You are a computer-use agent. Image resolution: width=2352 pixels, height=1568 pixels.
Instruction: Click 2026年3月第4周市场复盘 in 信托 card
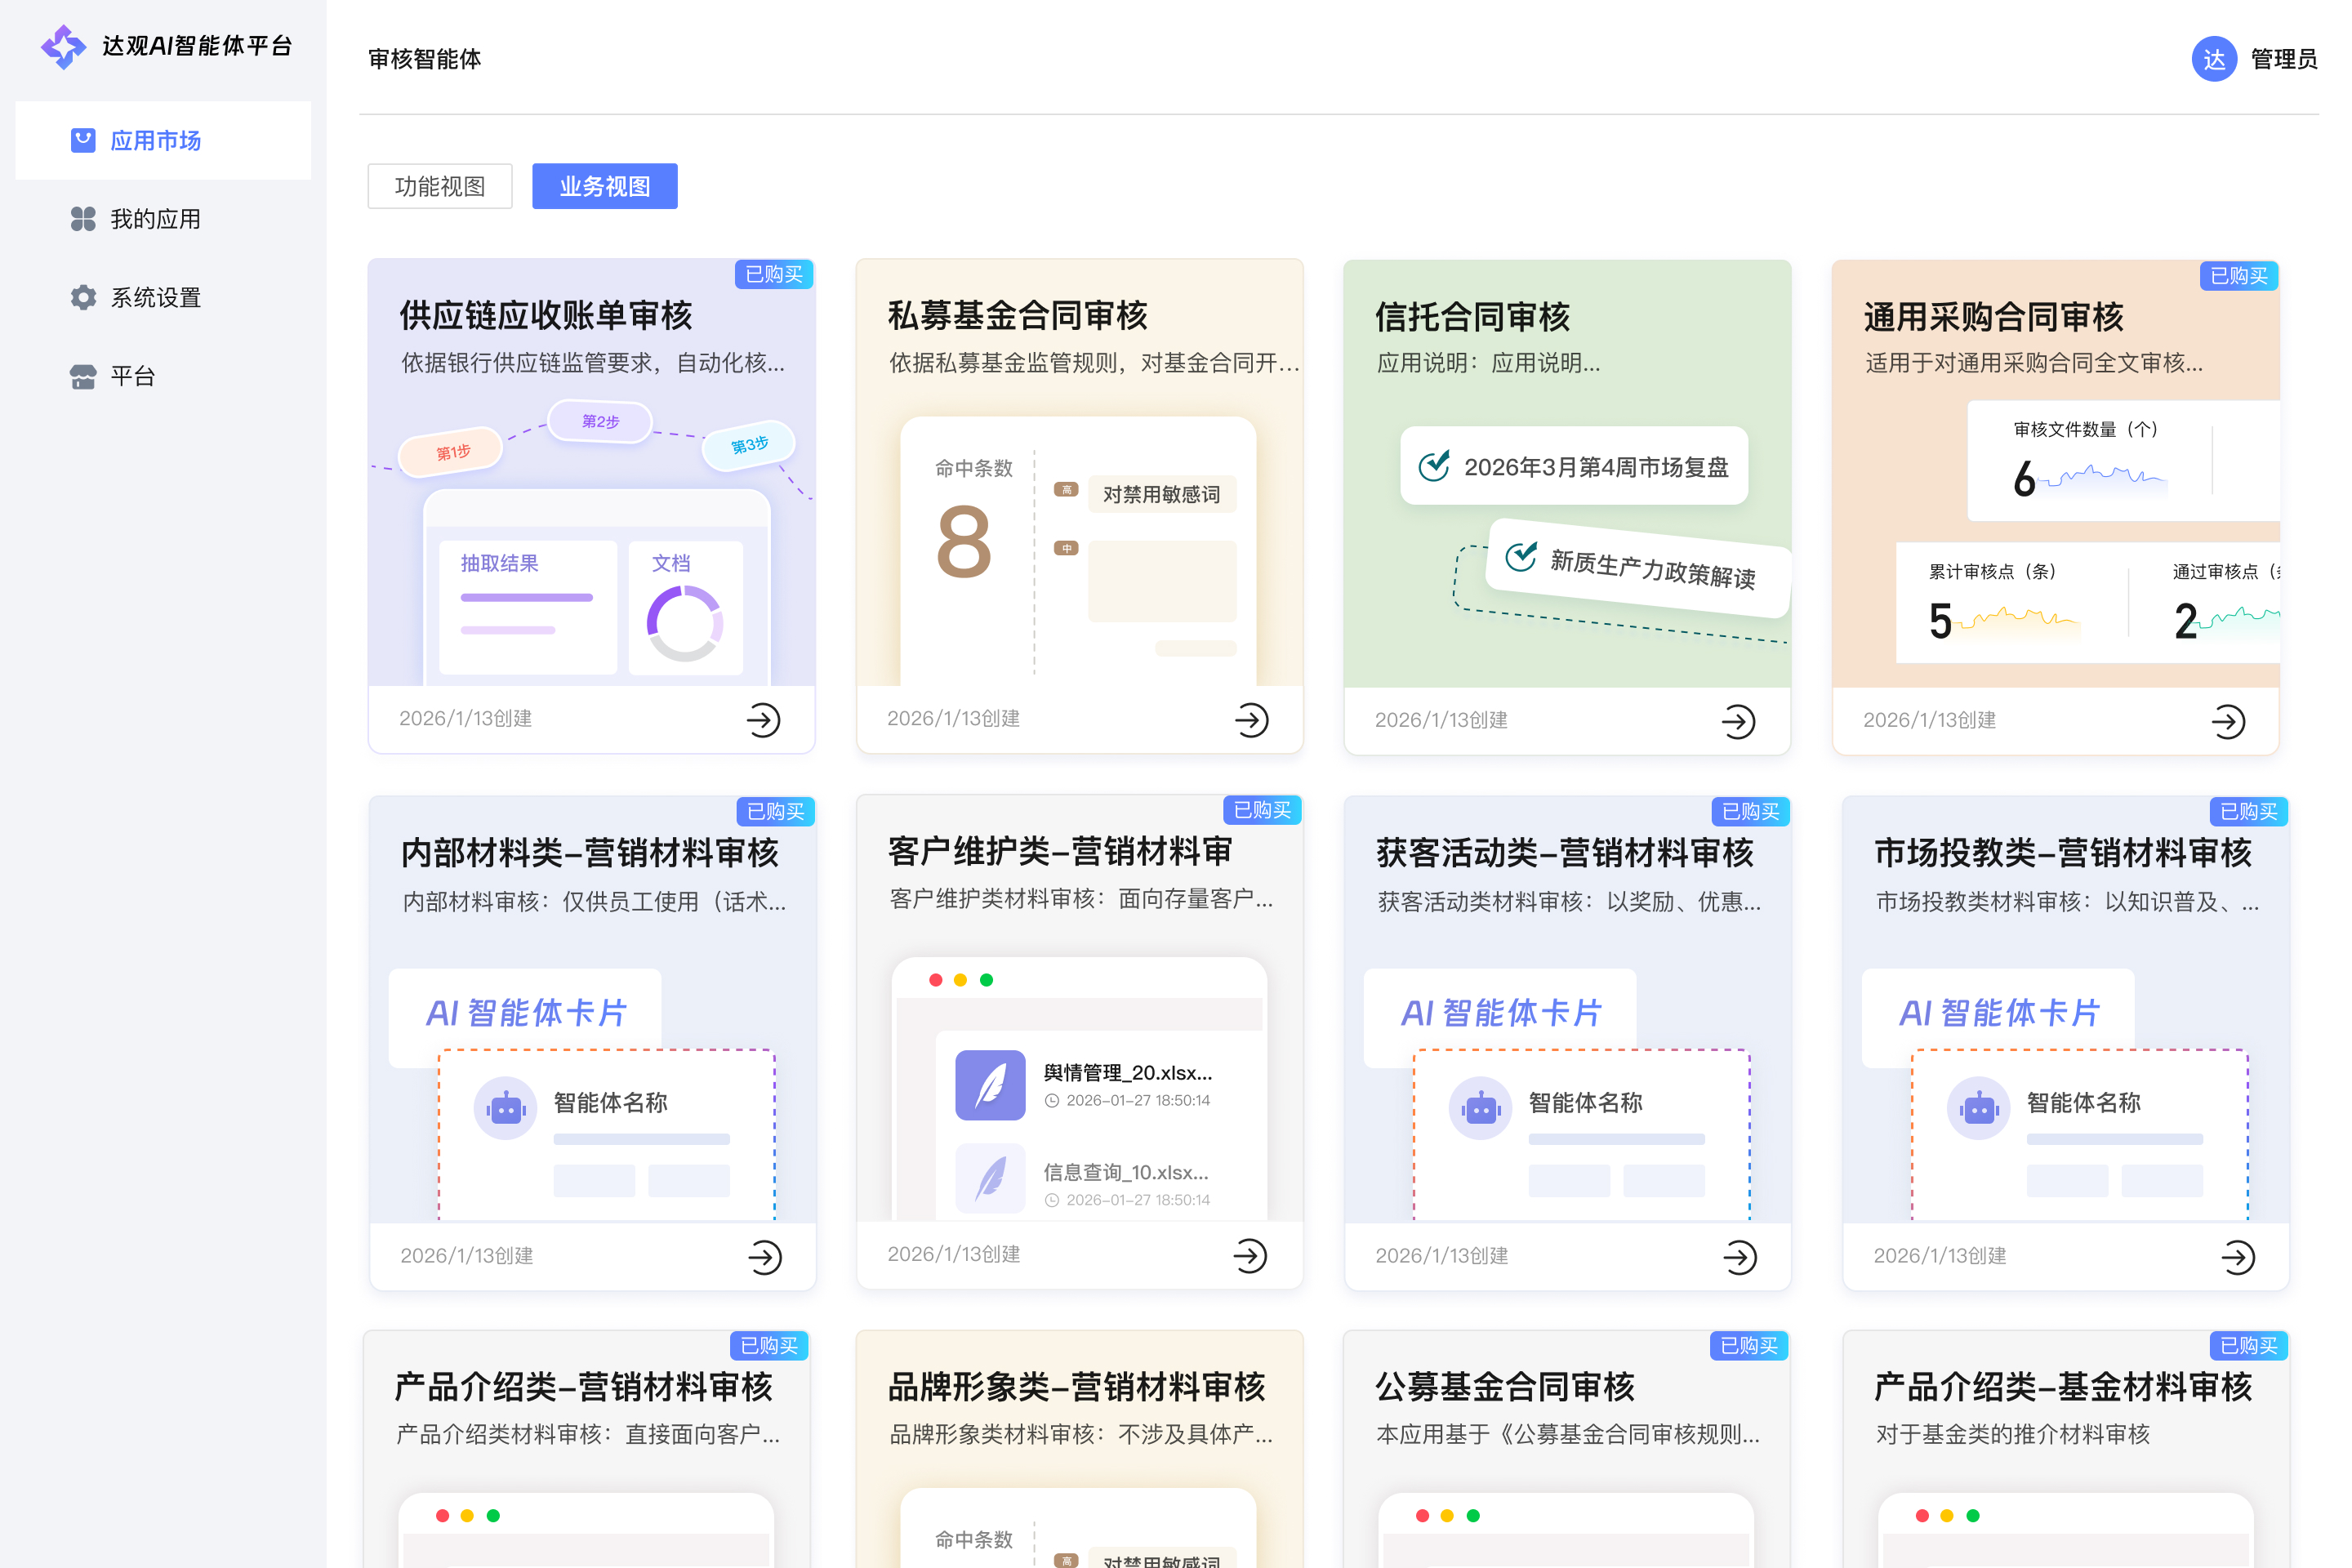tap(1574, 467)
